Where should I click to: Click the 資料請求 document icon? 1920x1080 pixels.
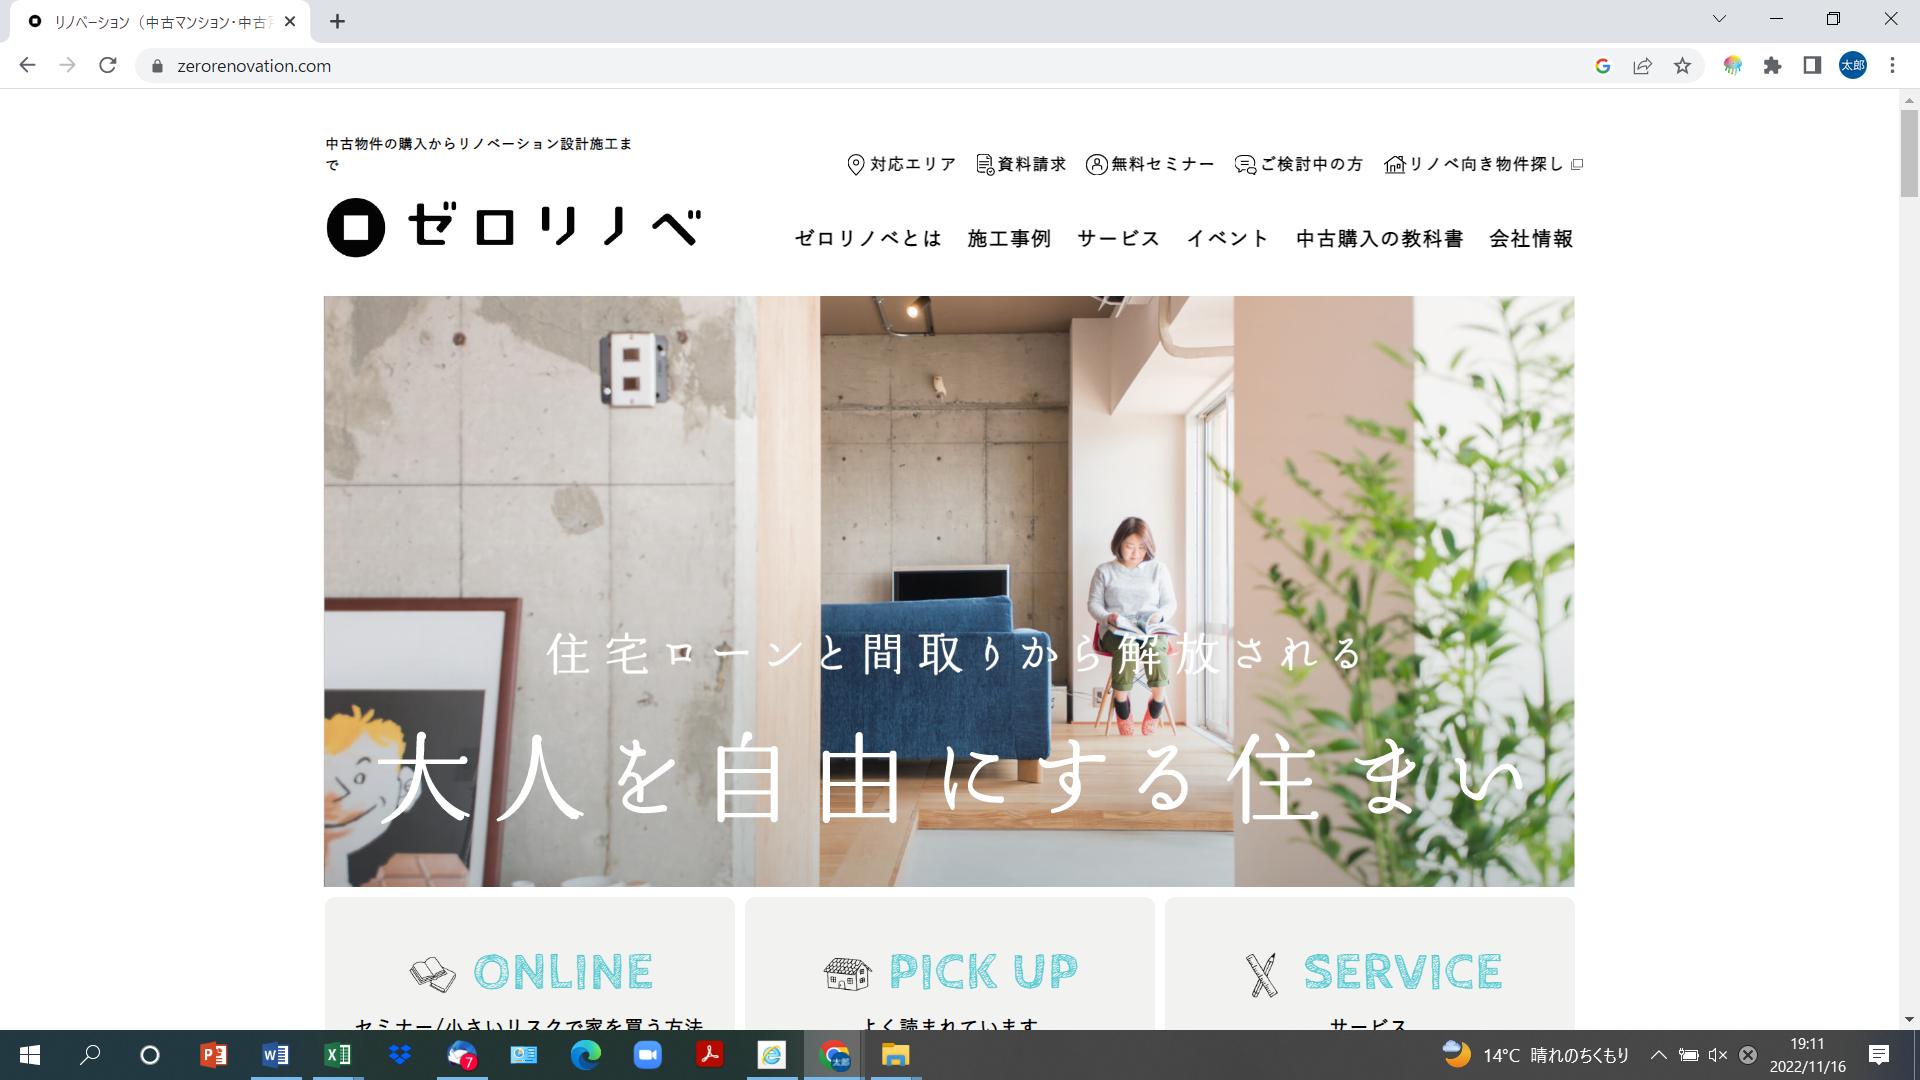point(985,165)
